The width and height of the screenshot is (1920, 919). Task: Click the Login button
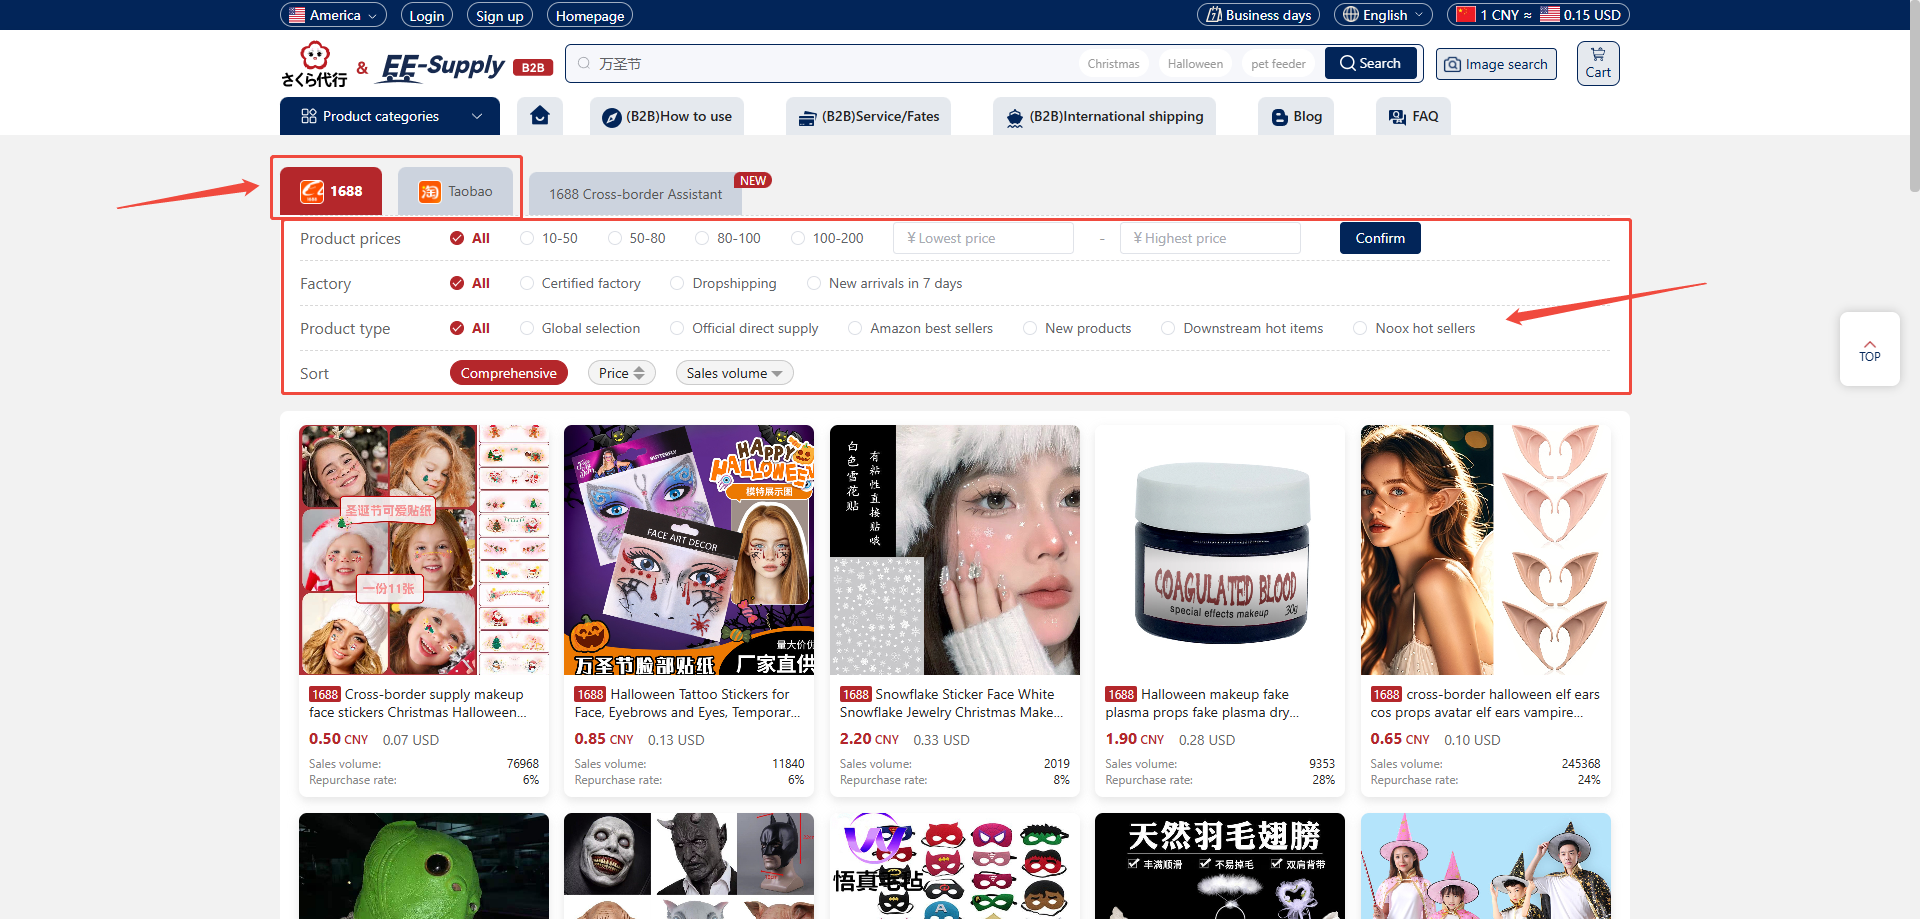click(427, 15)
